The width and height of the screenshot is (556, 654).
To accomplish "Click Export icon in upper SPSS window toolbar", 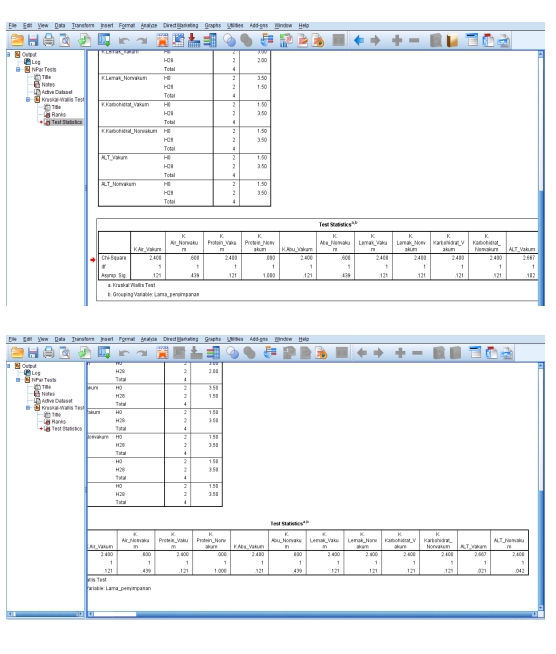I will tap(85, 40).
